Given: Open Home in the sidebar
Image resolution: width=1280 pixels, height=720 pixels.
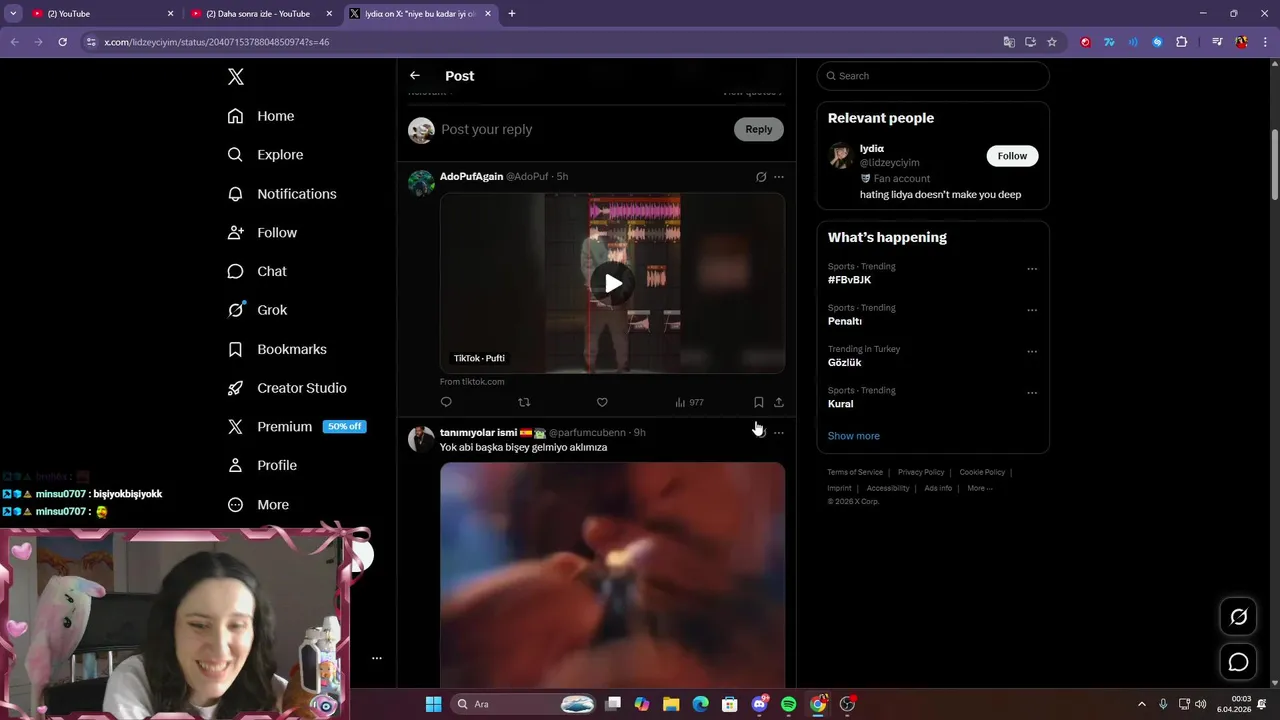Looking at the screenshot, I should point(261,116).
